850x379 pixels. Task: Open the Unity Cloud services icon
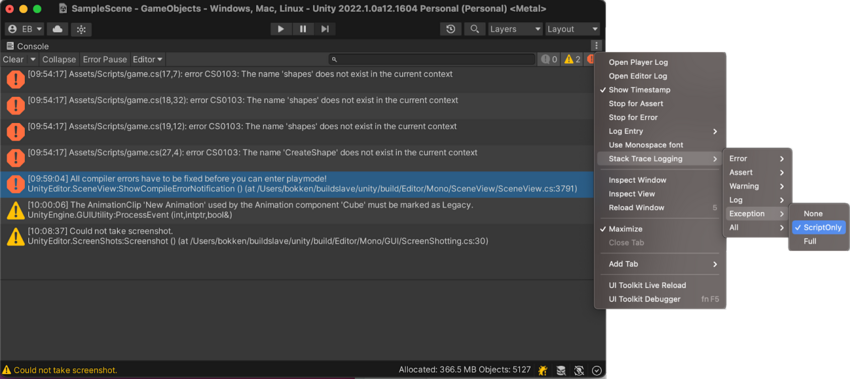[x=57, y=29]
